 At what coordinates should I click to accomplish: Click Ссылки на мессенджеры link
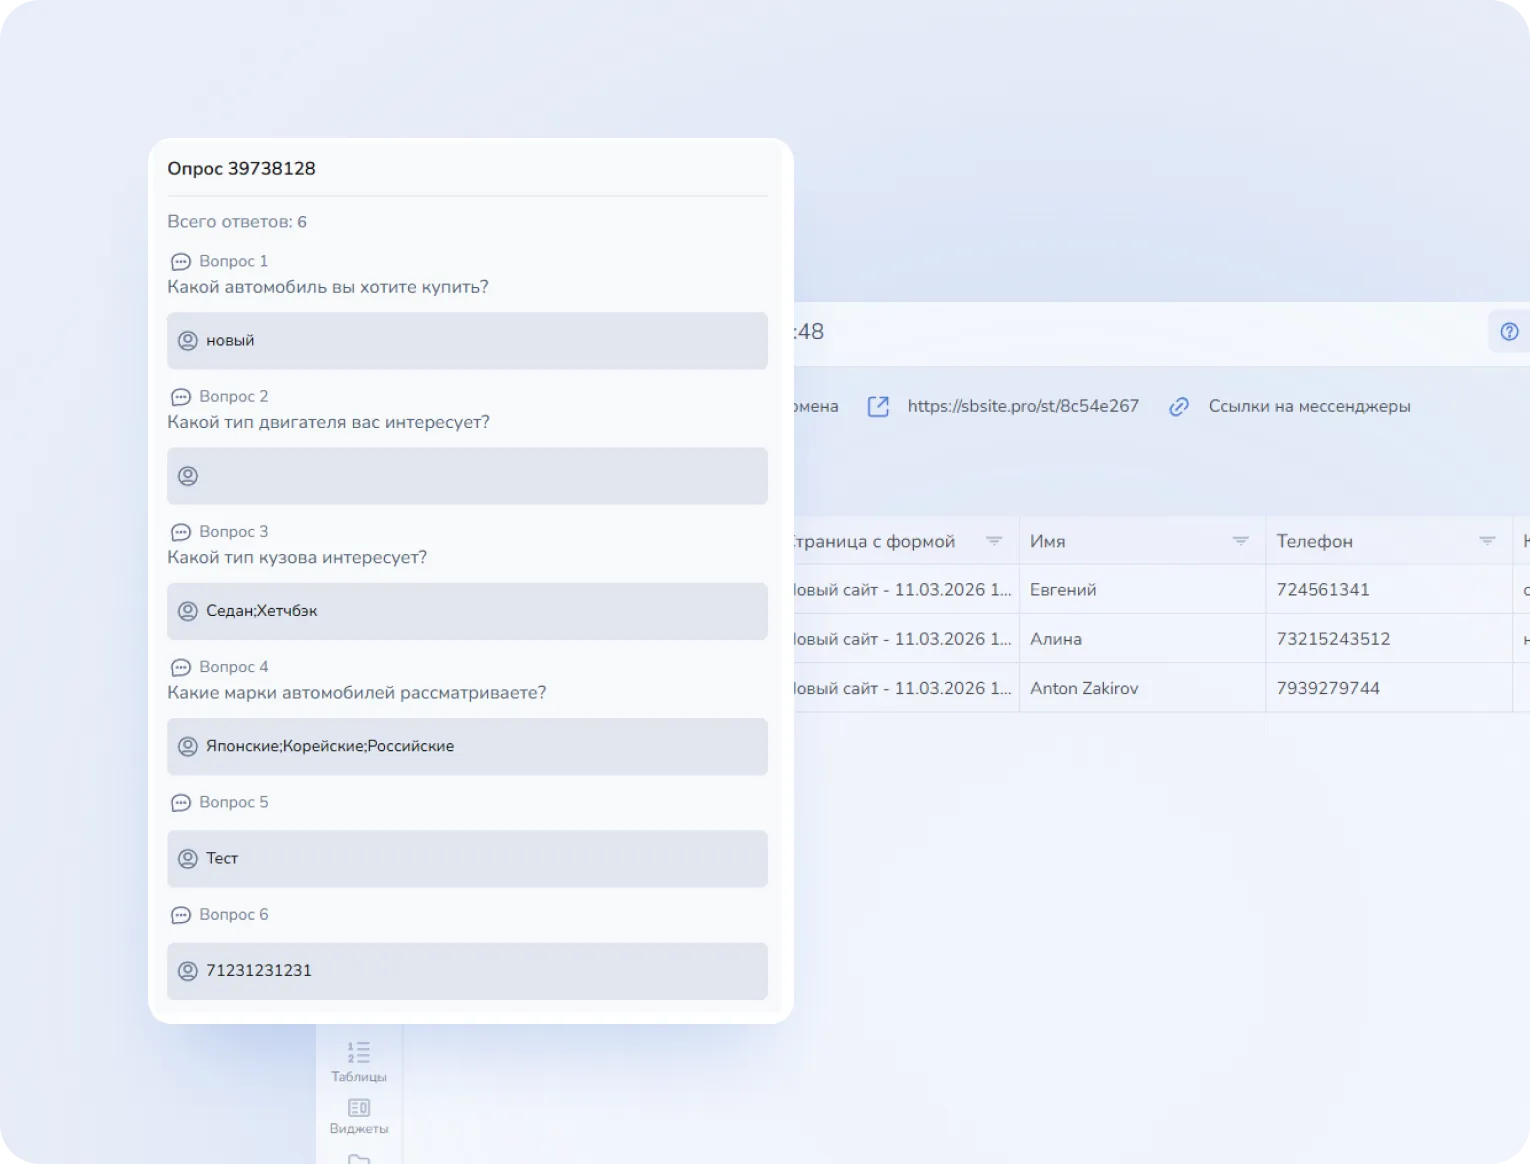pos(1309,406)
